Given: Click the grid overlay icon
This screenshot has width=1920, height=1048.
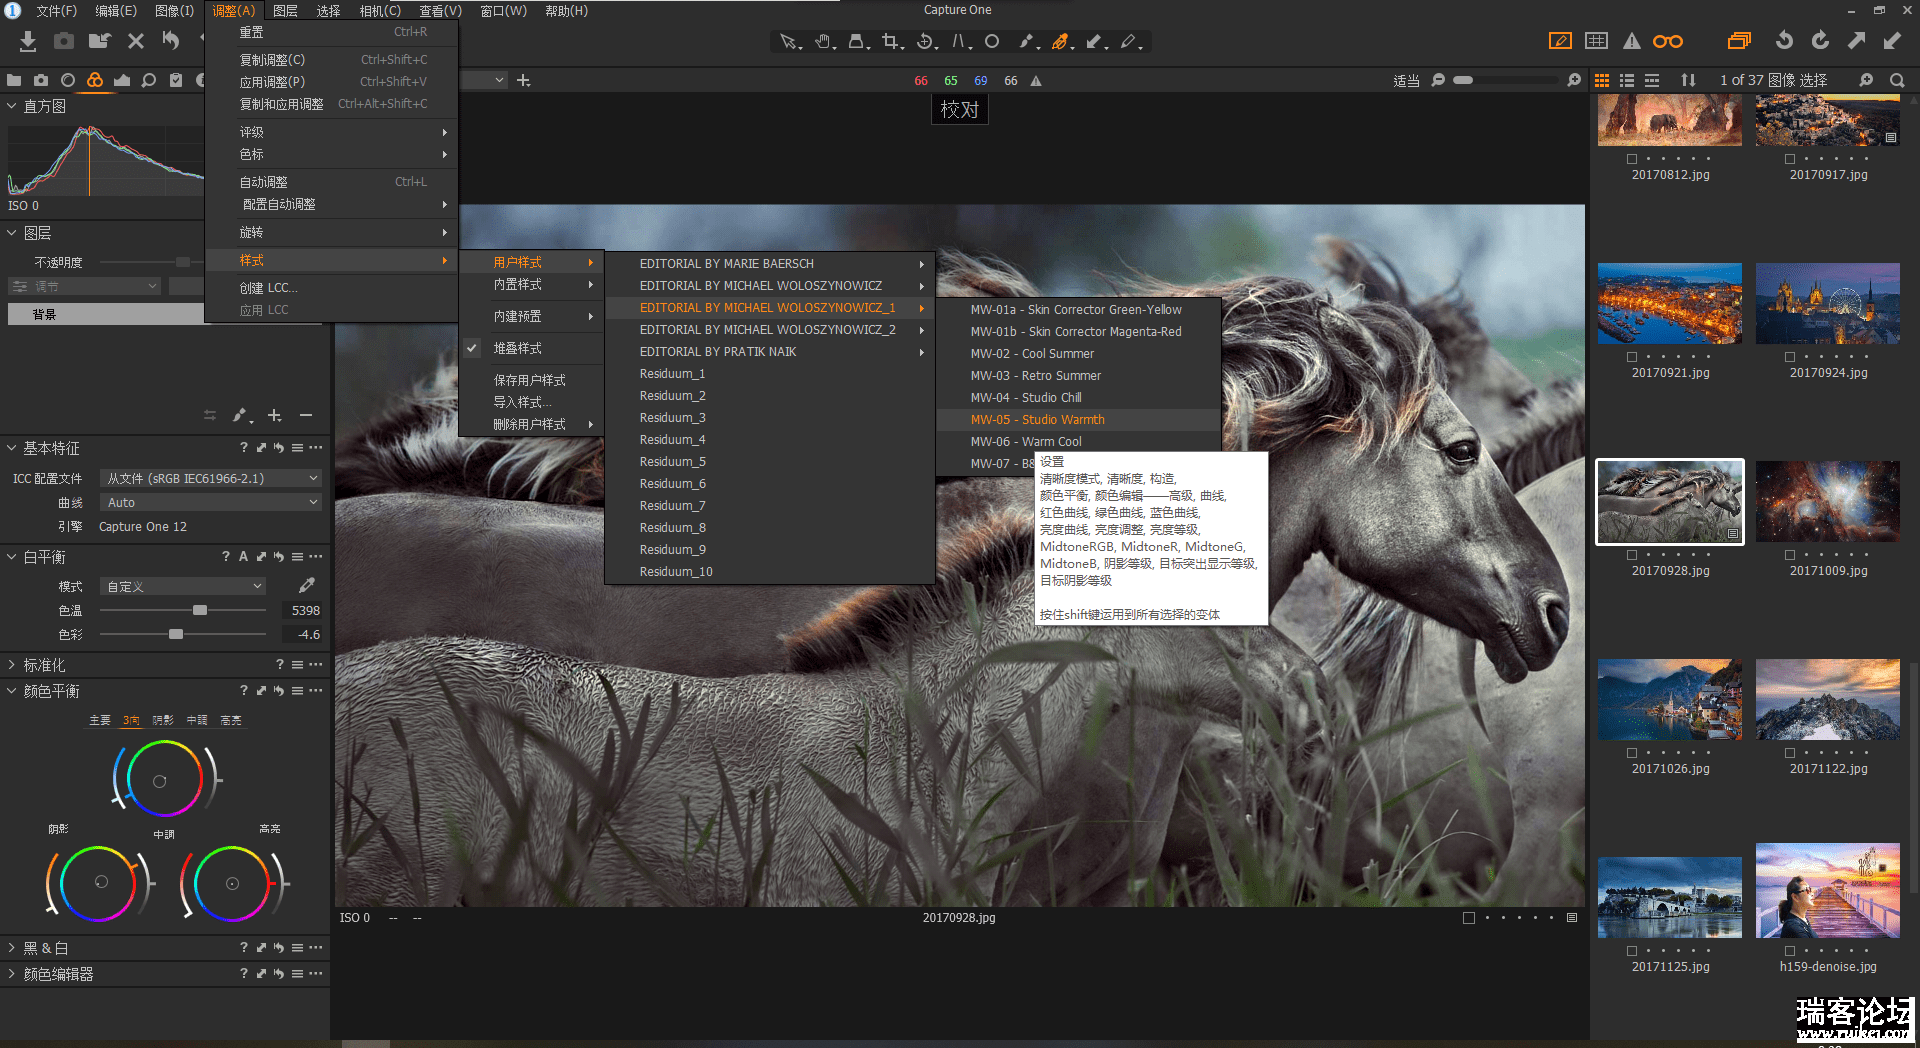Looking at the screenshot, I should point(1597,41).
